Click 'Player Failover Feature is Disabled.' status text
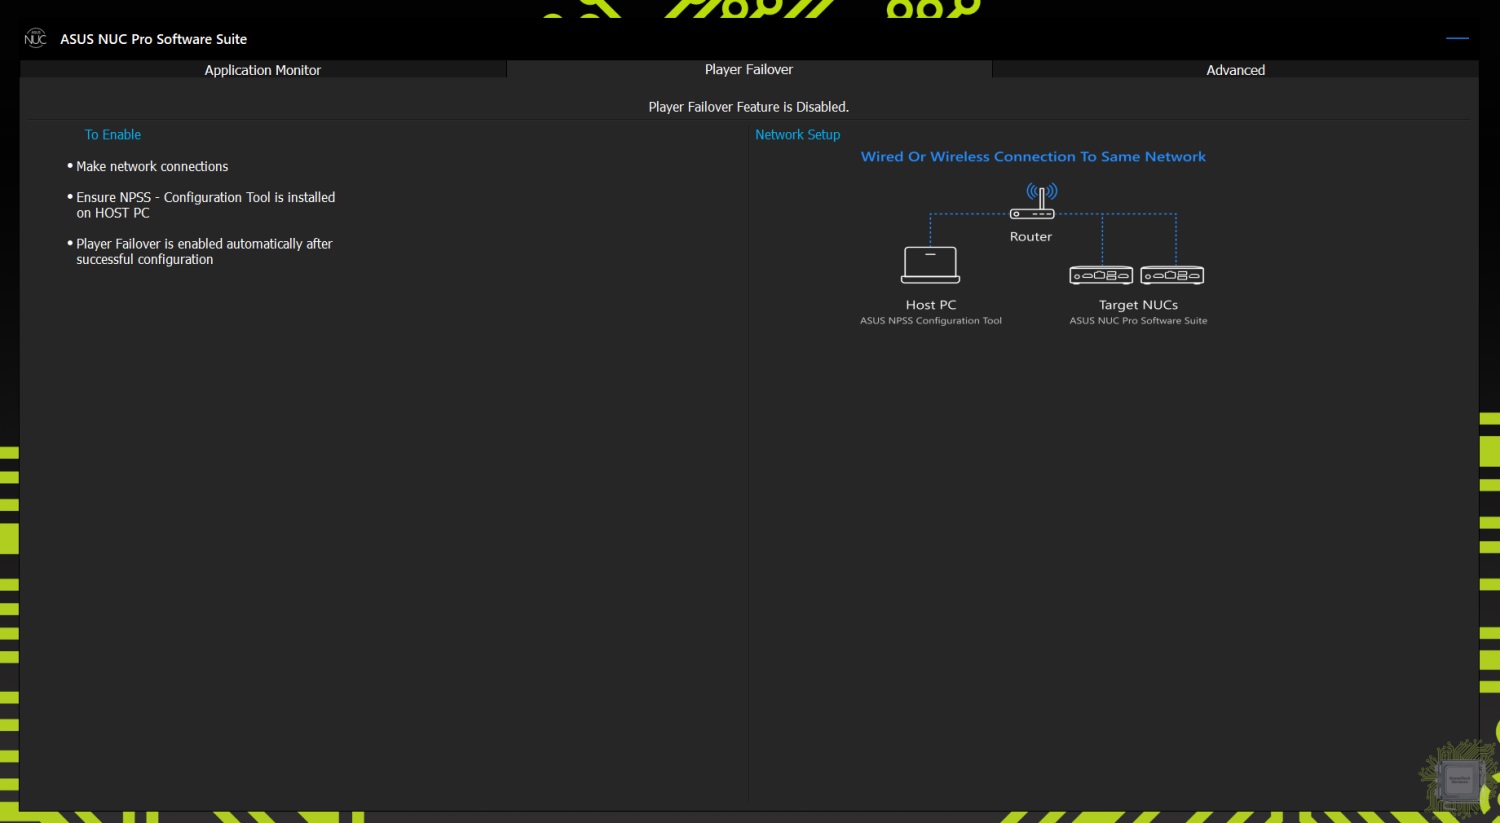The image size is (1500, 823). (x=749, y=106)
